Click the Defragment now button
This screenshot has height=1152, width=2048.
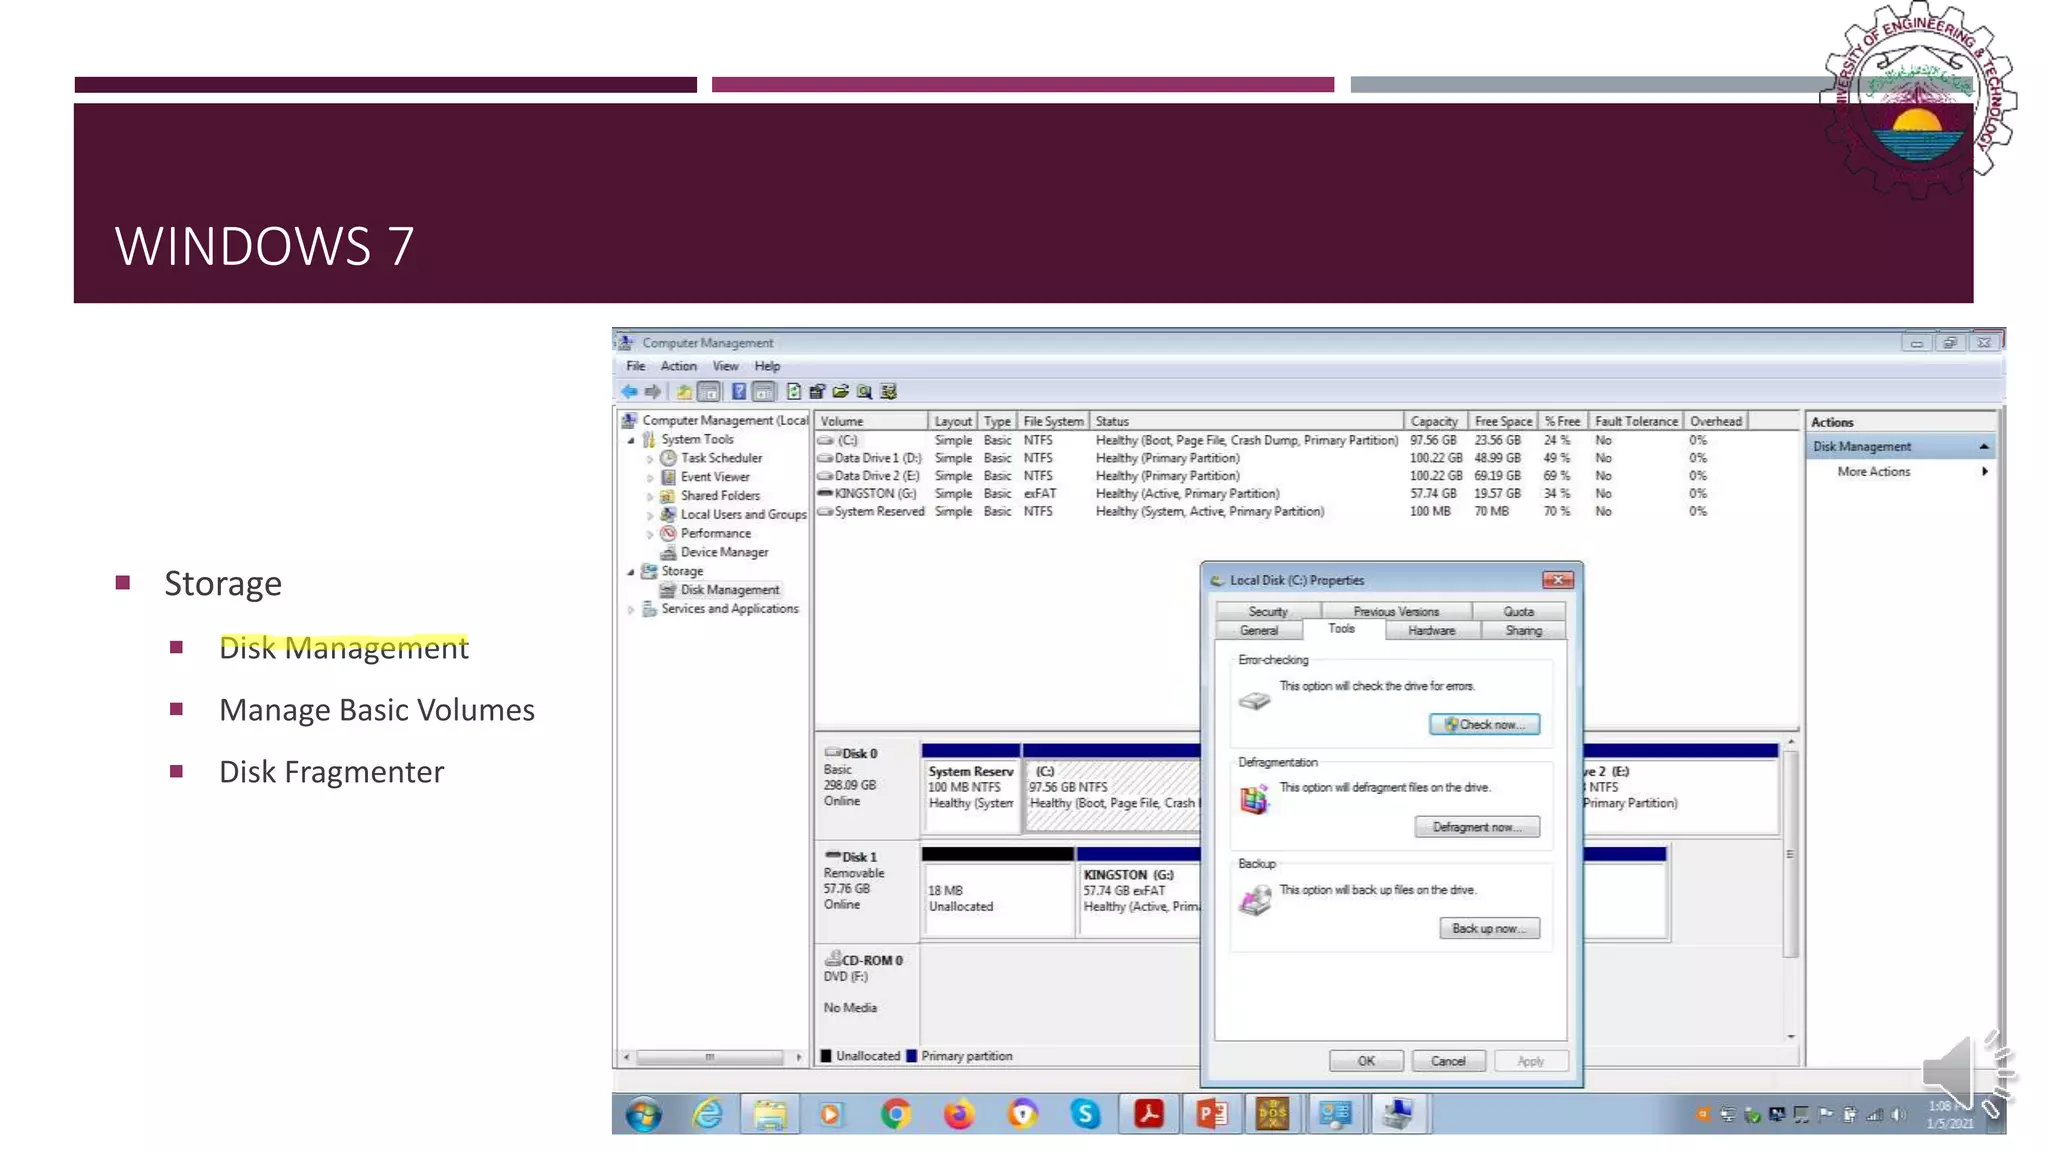pos(1476,827)
